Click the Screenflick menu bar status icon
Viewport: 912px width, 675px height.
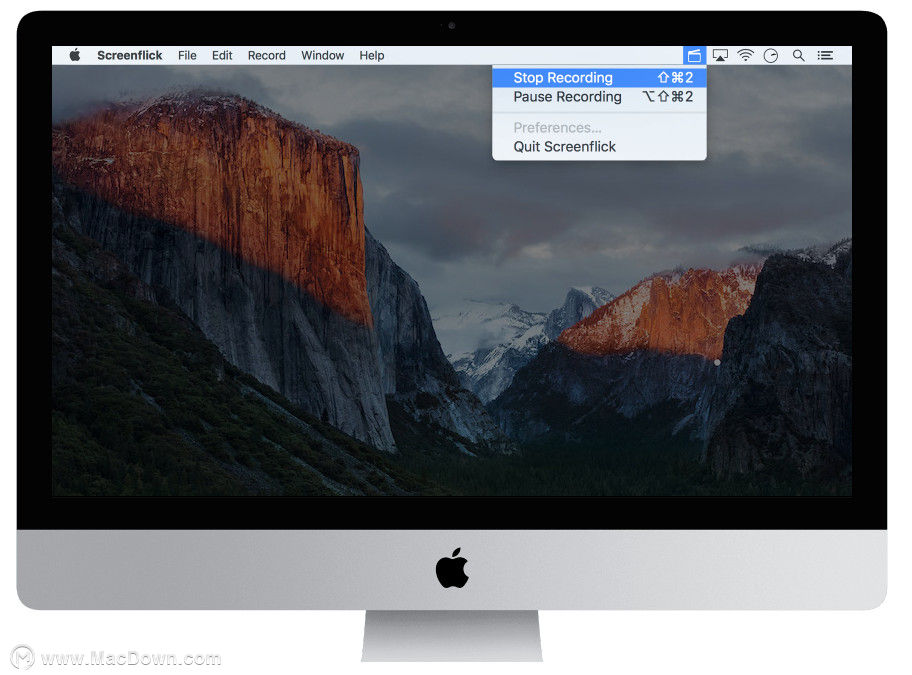click(x=694, y=55)
